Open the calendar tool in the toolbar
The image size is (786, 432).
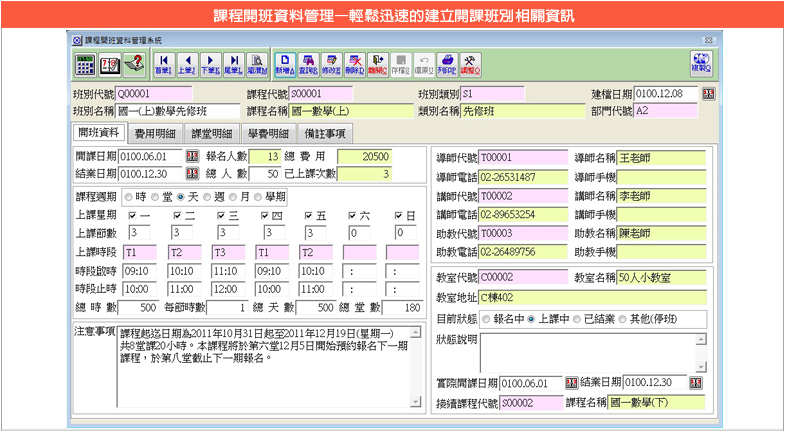(109, 64)
